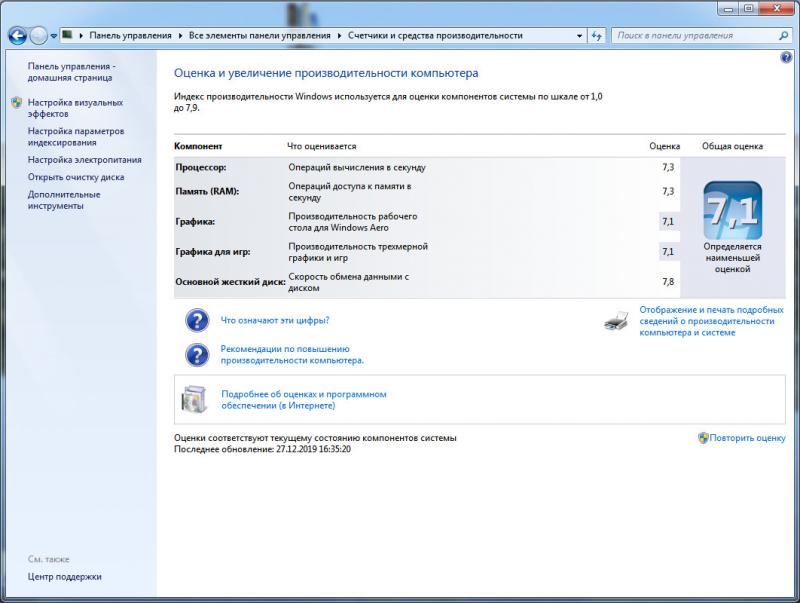800x603 pixels.
Task: Open 'Что означают эти цифры?' link
Action: point(275,320)
